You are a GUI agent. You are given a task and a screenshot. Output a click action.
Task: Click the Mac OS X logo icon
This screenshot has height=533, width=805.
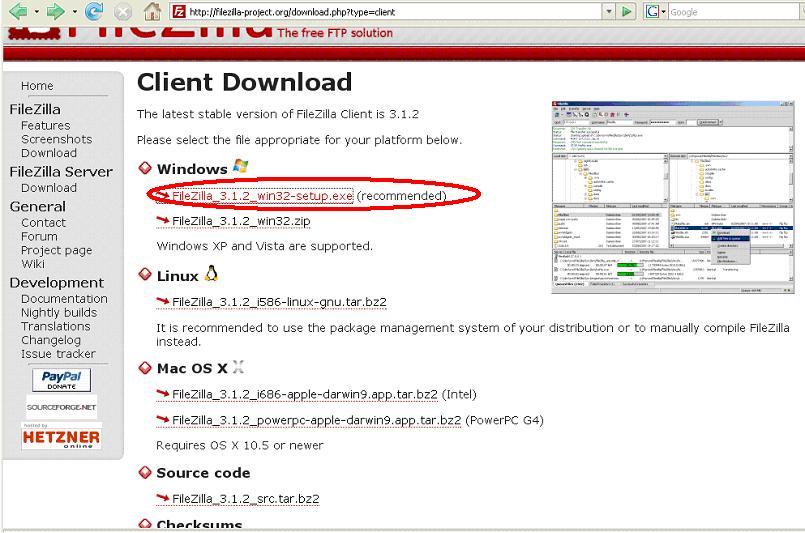[x=238, y=367]
